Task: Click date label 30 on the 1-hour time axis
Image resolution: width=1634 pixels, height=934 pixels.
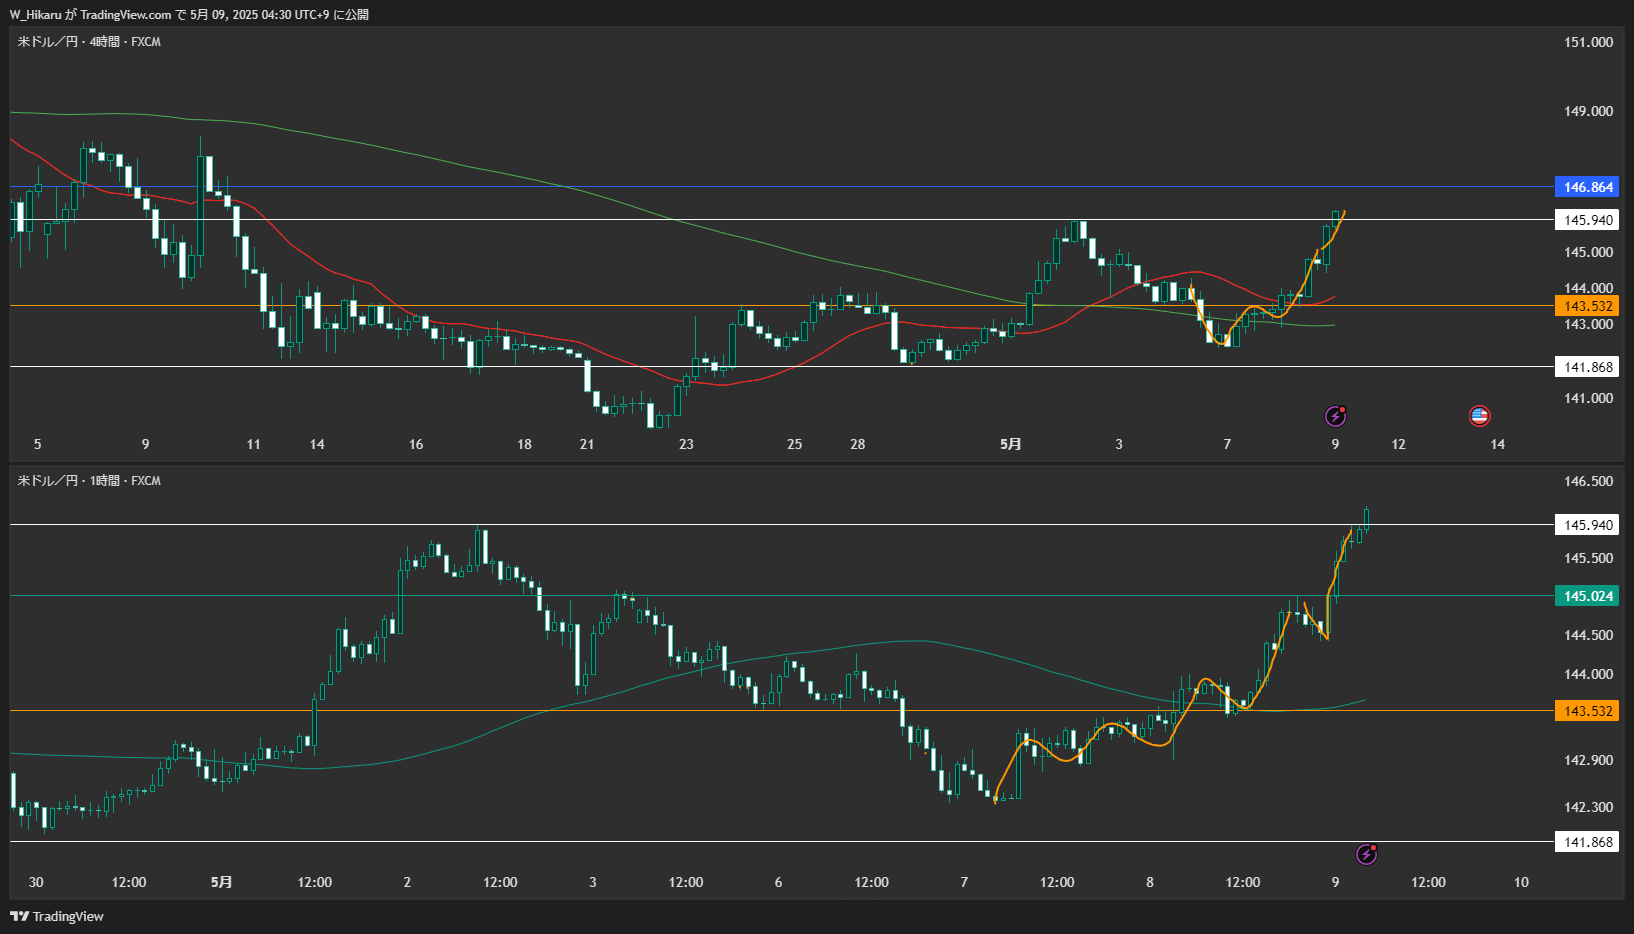Action: (36, 882)
